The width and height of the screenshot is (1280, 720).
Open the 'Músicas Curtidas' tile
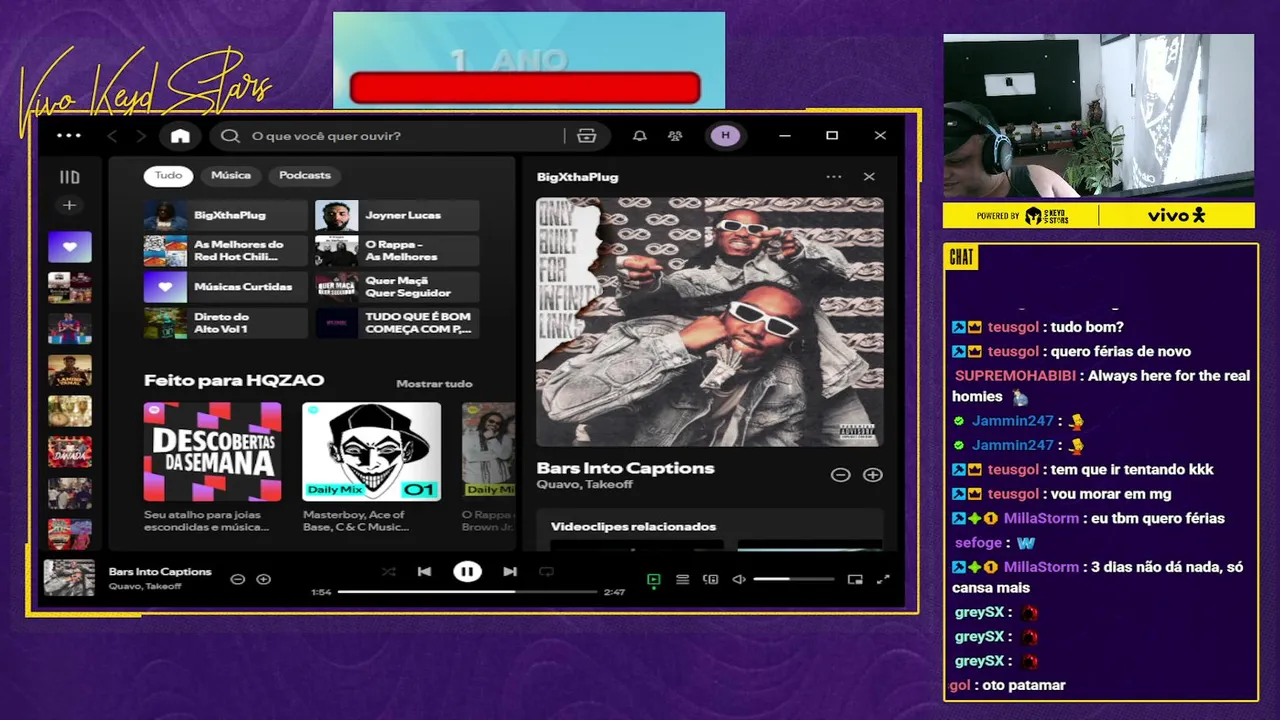225,287
